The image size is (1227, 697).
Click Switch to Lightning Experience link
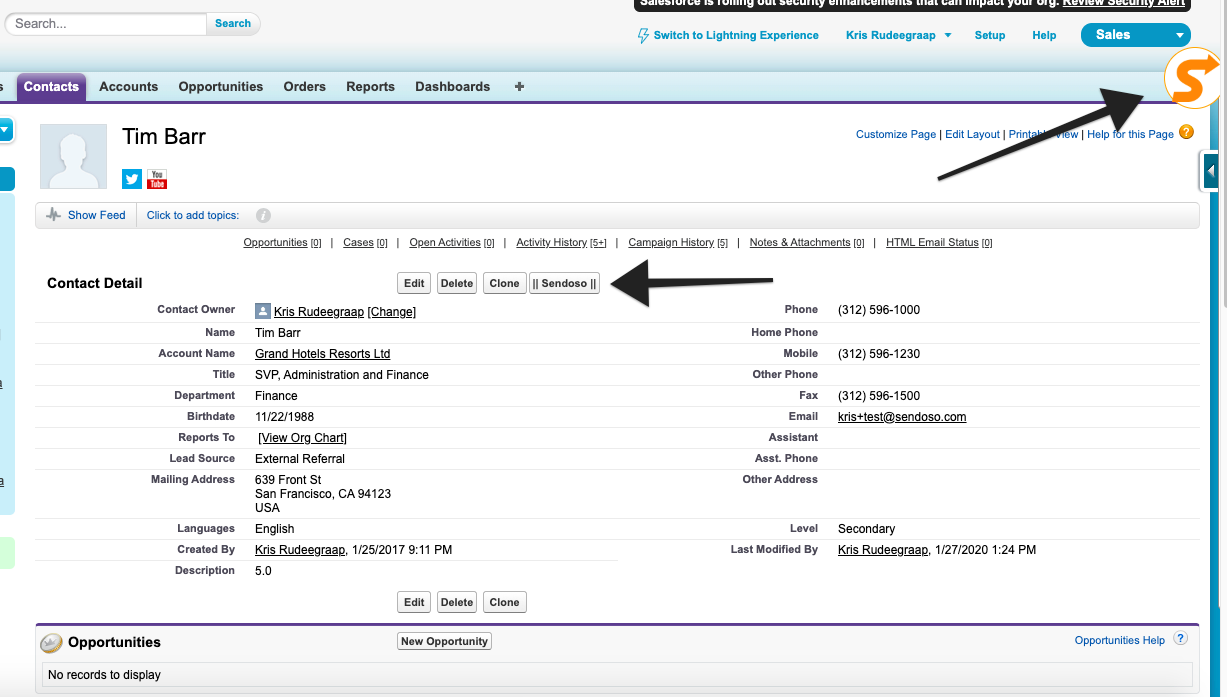pos(735,35)
